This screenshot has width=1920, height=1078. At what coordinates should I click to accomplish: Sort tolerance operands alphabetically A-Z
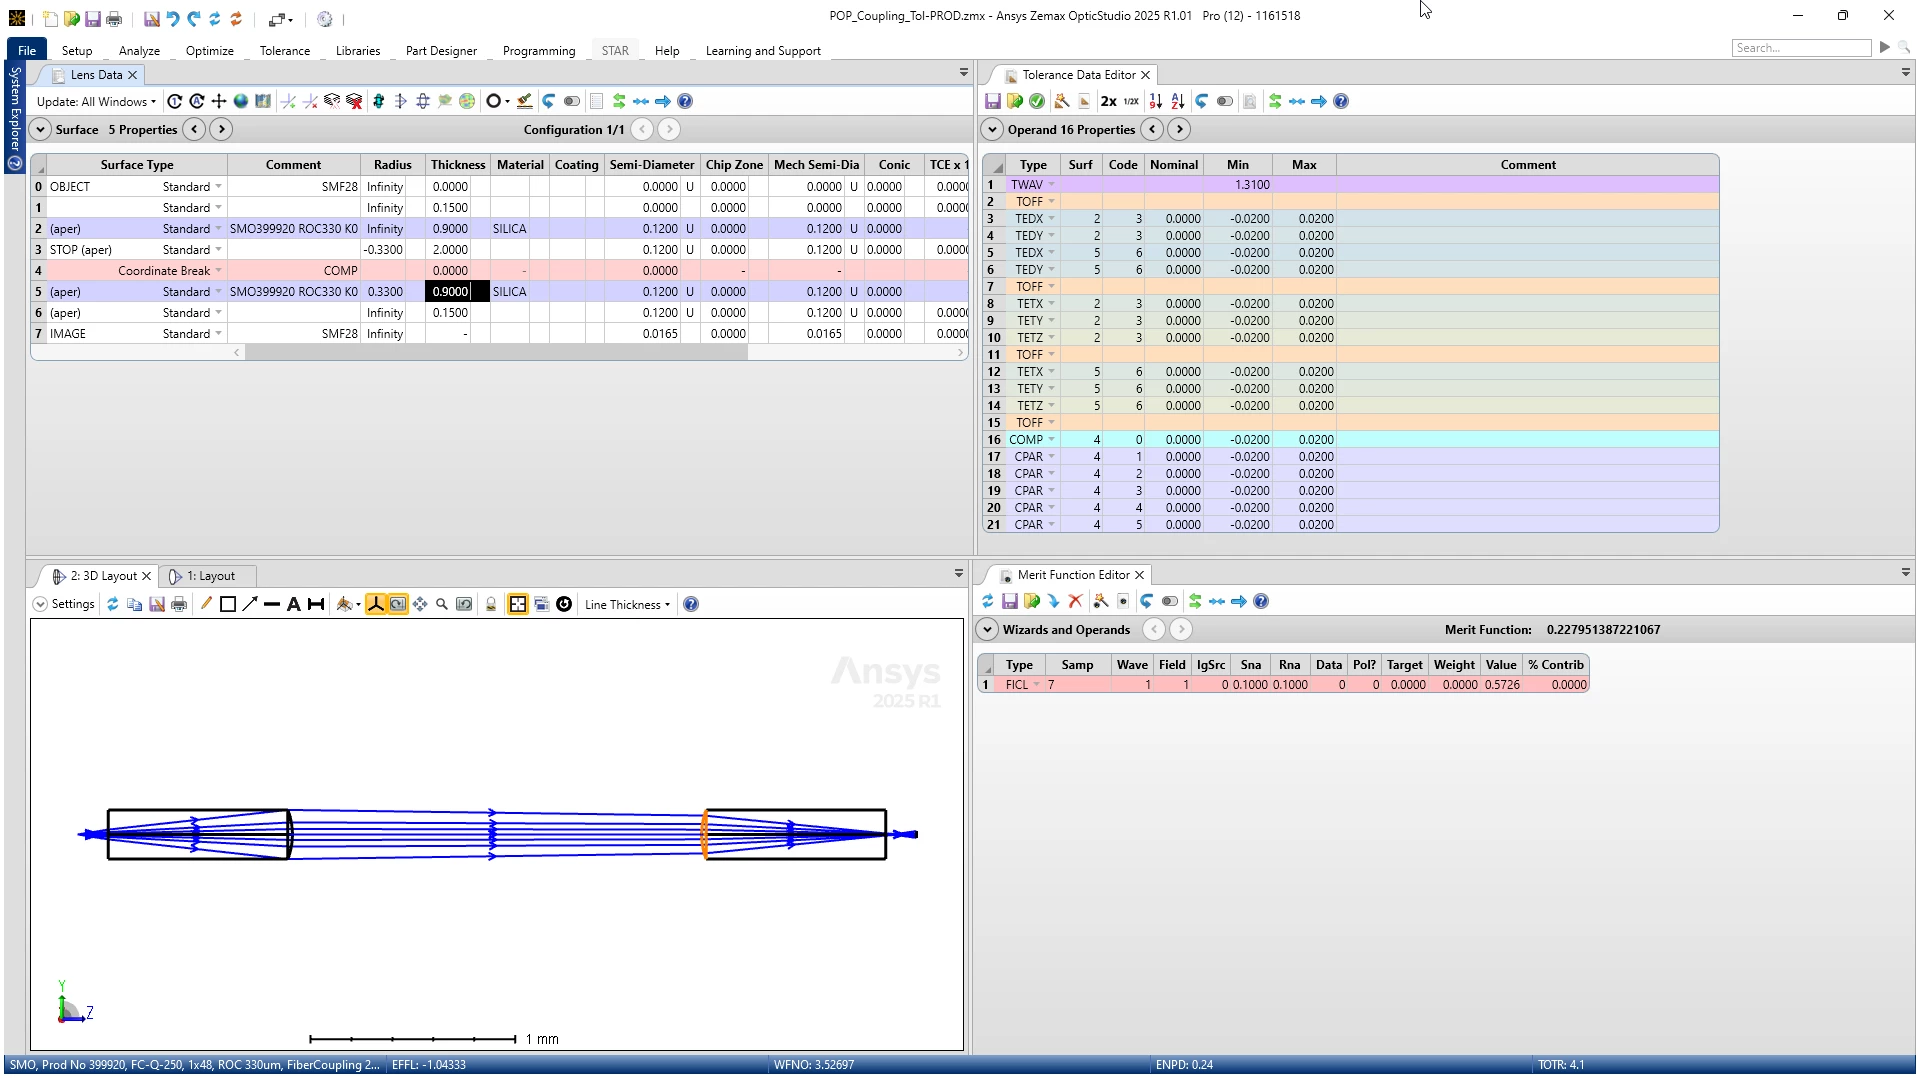1178,101
